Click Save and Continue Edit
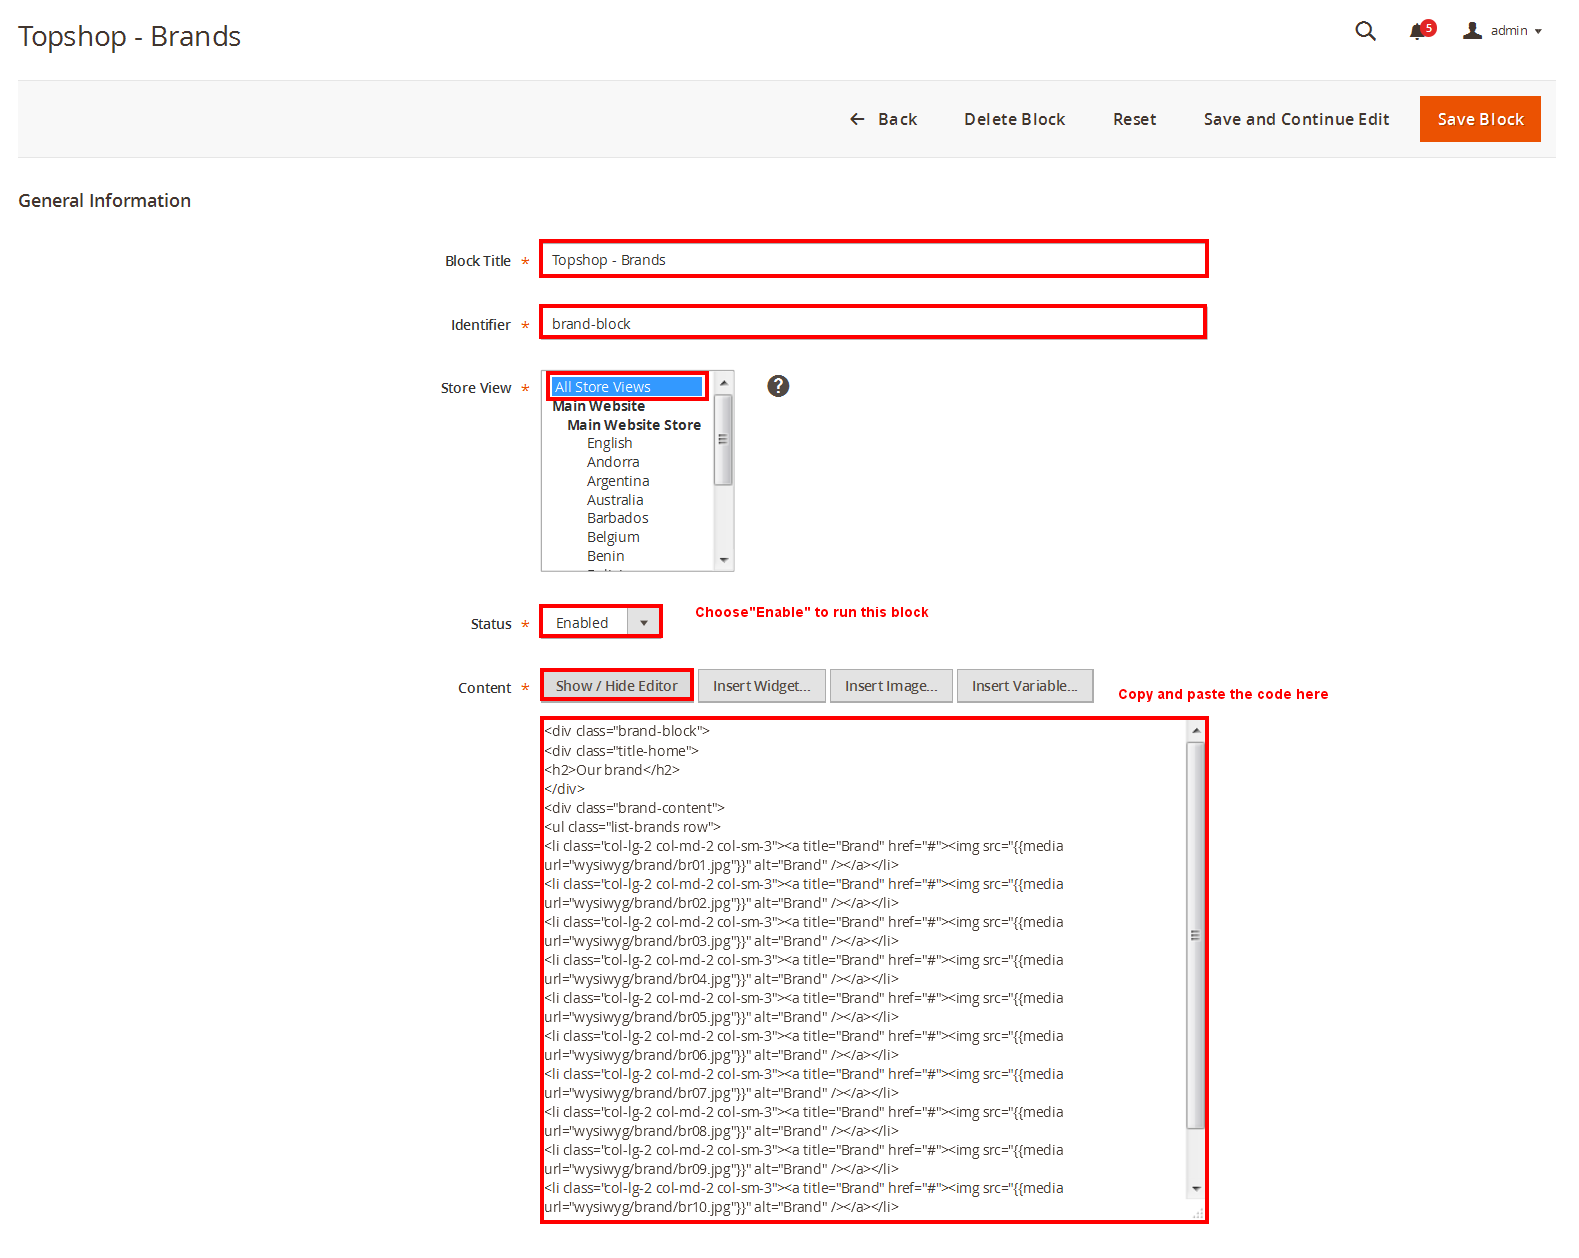This screenshot has height=1258, width=1579. click(x=1296, y=119)
